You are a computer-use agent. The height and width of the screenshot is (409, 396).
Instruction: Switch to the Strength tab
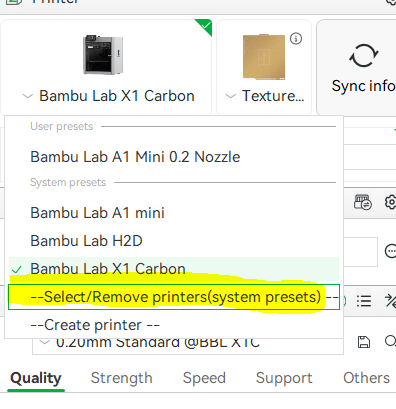(x=122, y=378)
